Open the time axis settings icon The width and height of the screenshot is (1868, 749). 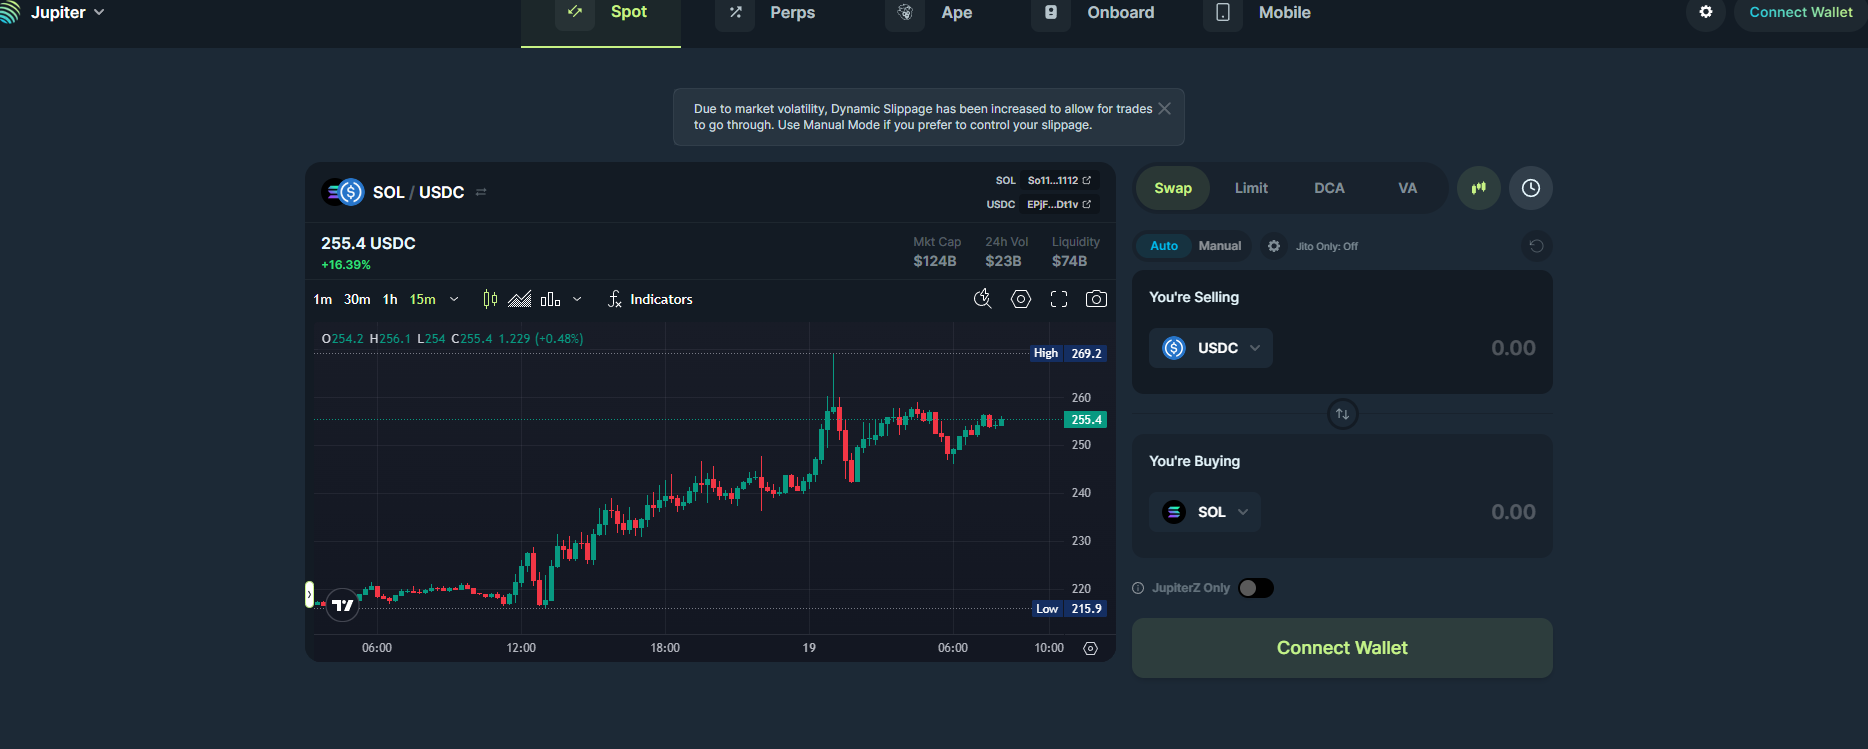pos(1090,648)
